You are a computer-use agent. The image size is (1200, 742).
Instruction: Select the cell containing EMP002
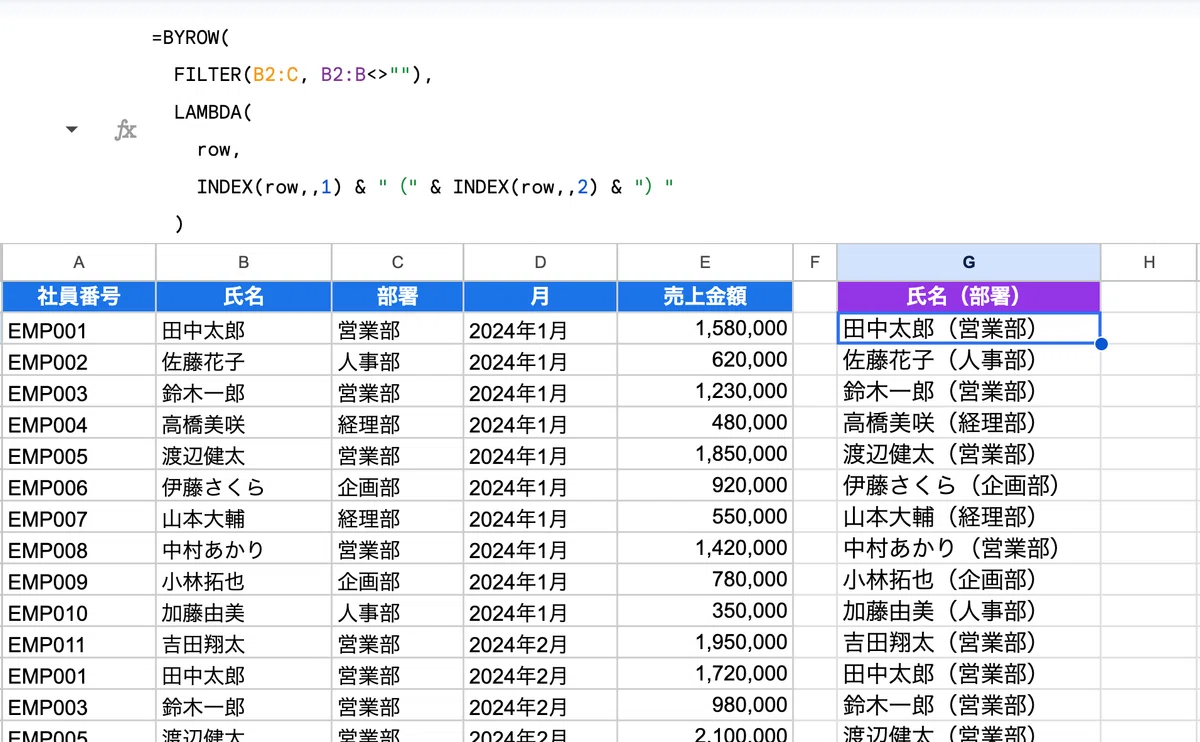click(79, 361)
